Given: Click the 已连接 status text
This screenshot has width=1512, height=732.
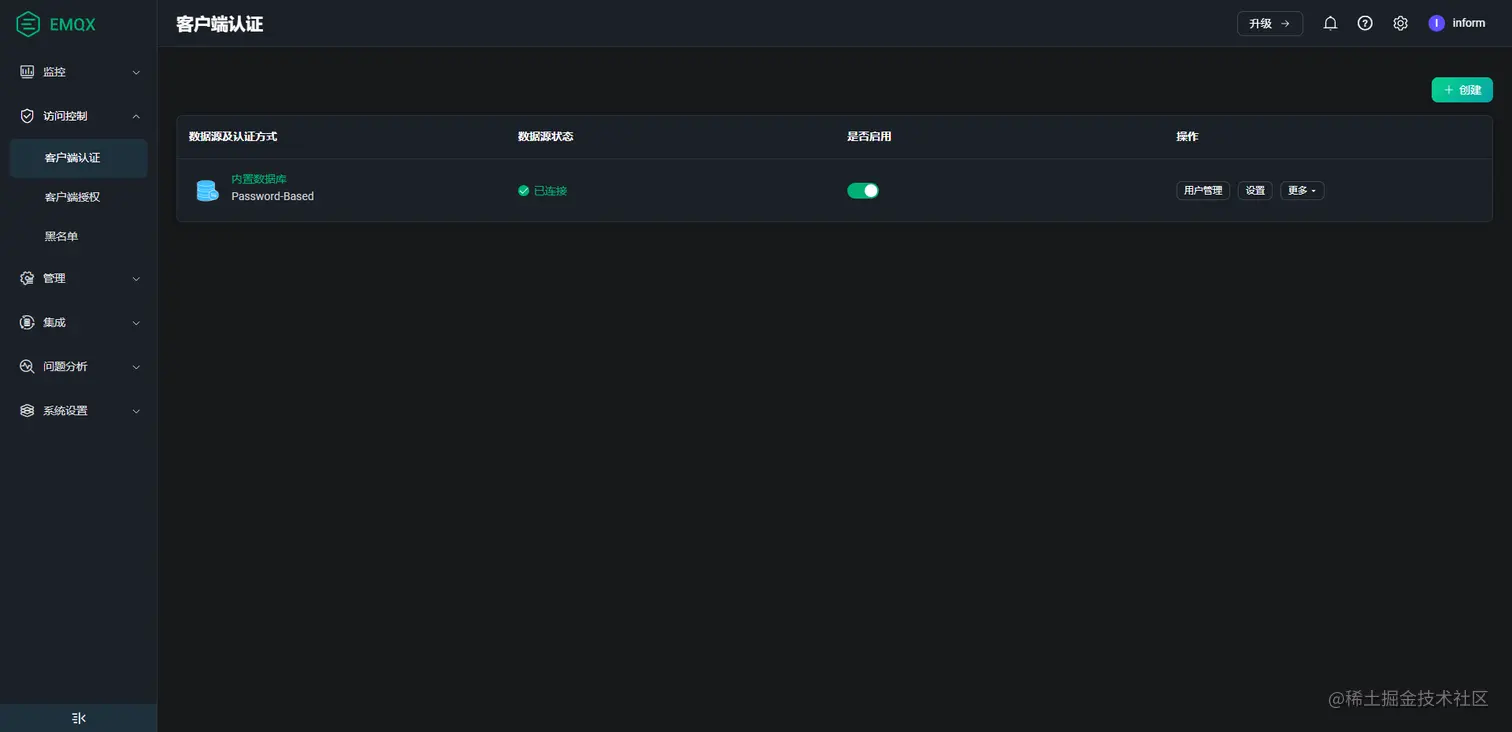Looking at the screenshot, I should pyautogui.click(x=551, y=190).
